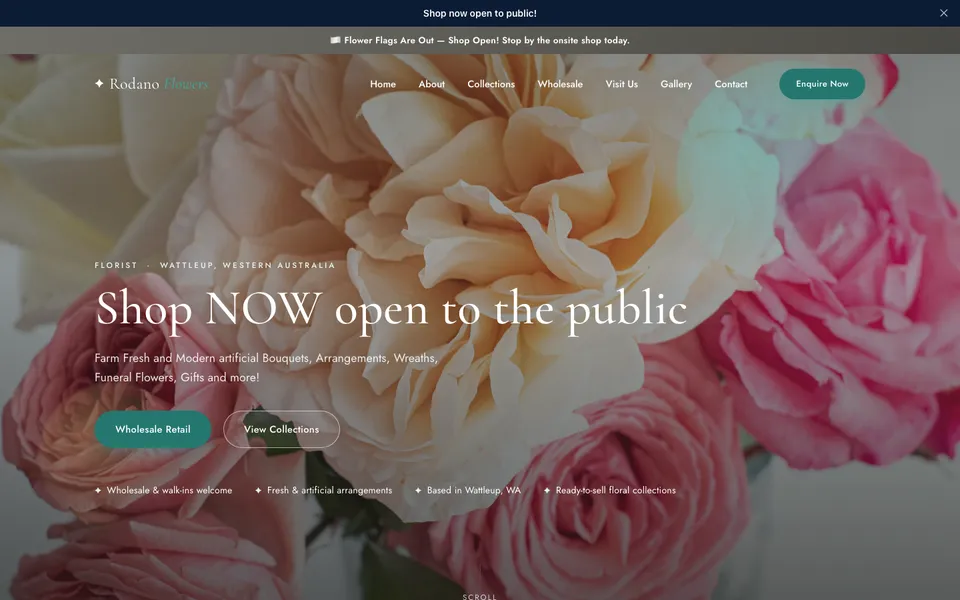Image resolution: width=960 pixels, height=600 pixels.
Task: Click the flag icon in the Flower Flags banner
Action: [x=335, y=40]
